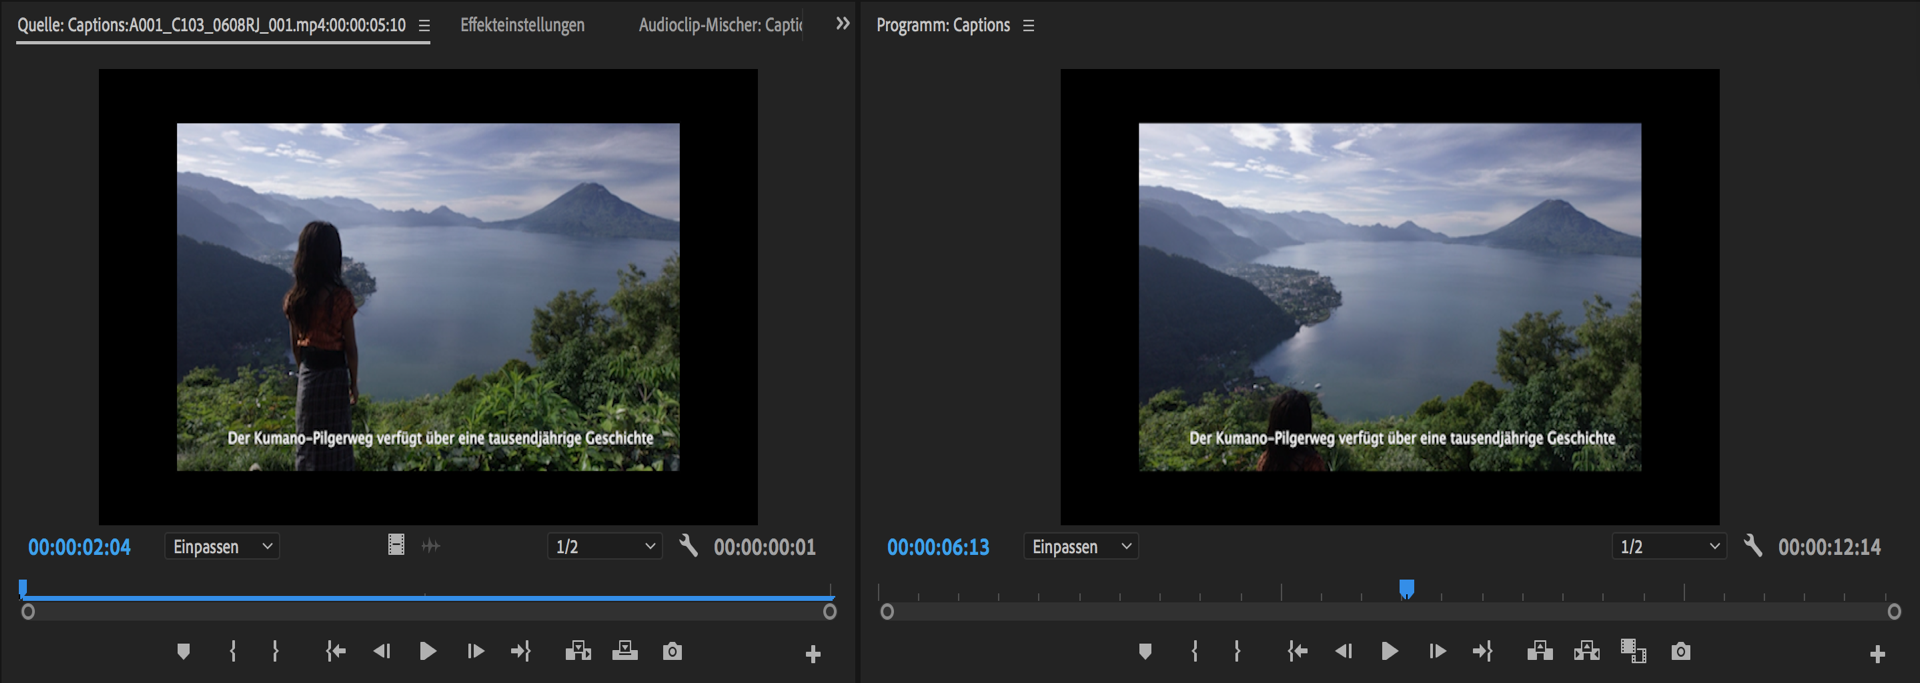Click Program monitor video preview
The height and width of the screenshot is (683, 1920).
pyautogui.click(x=1390, y=297)
